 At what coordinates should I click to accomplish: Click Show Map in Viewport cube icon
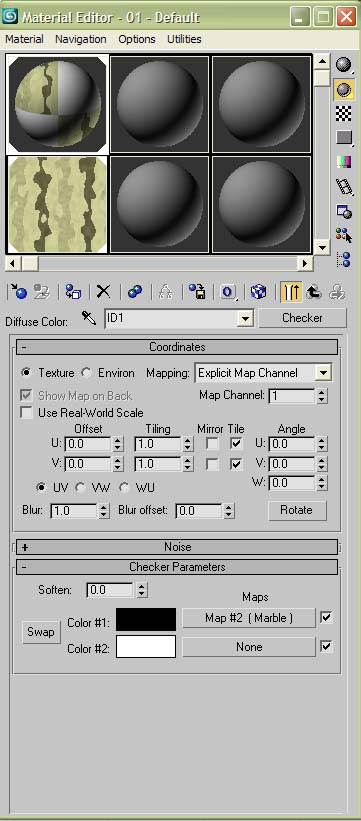click(x=258, y=292)
